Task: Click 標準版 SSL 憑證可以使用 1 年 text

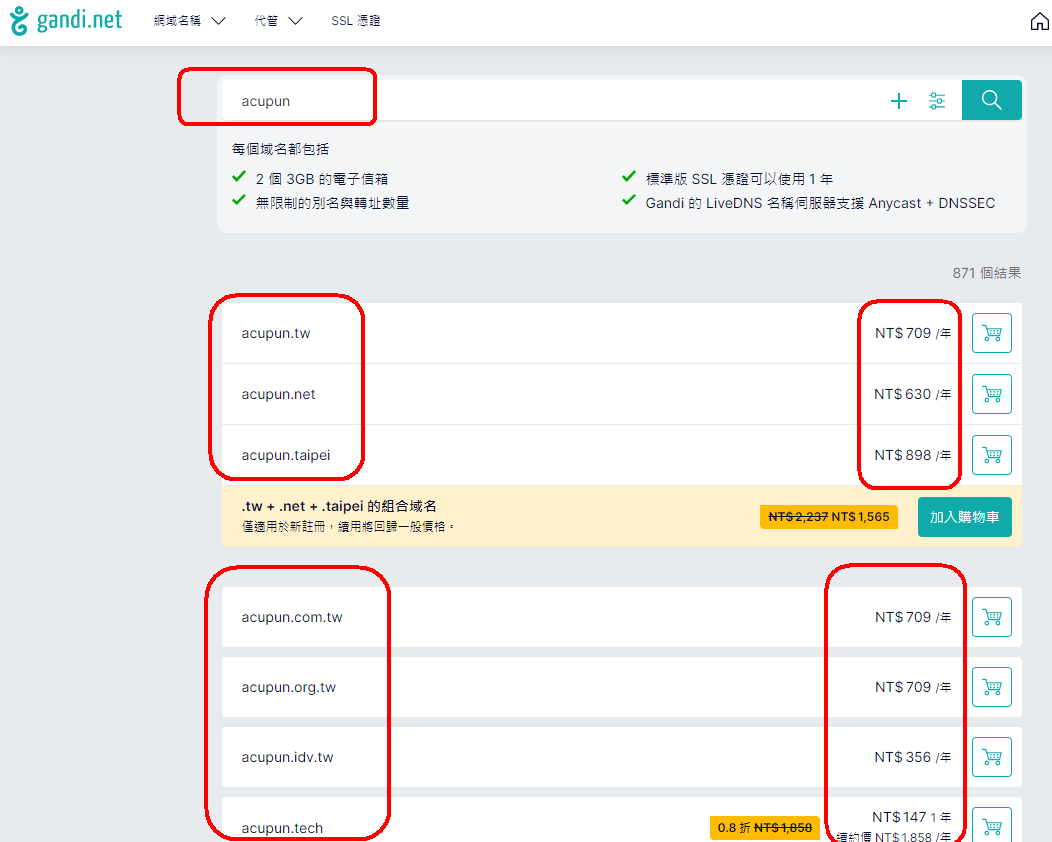Action: 739,179
